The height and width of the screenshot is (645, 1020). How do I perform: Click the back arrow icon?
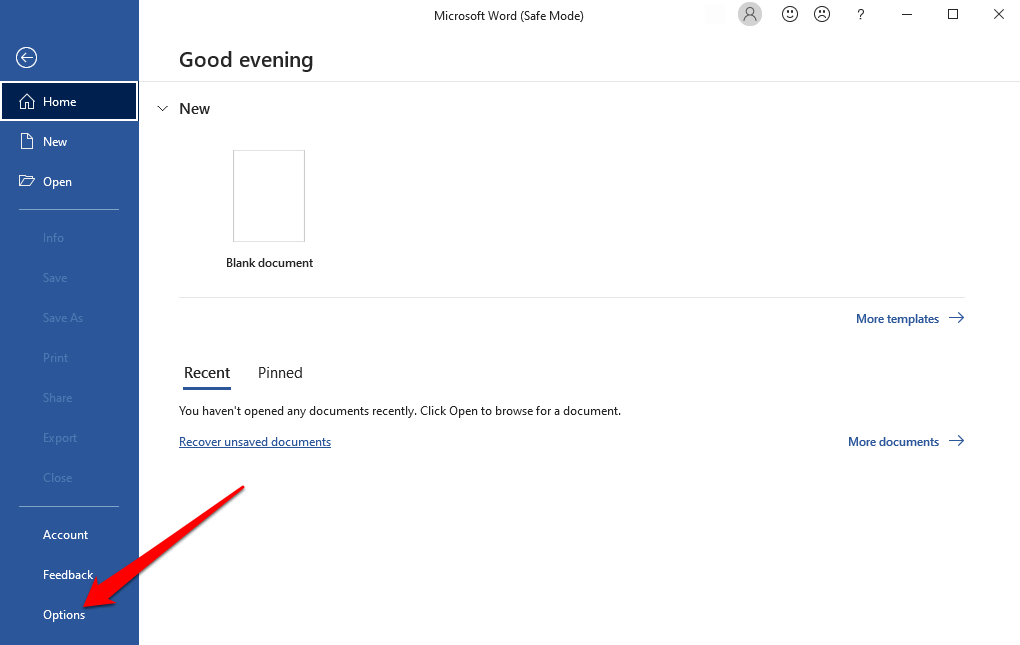27,58
